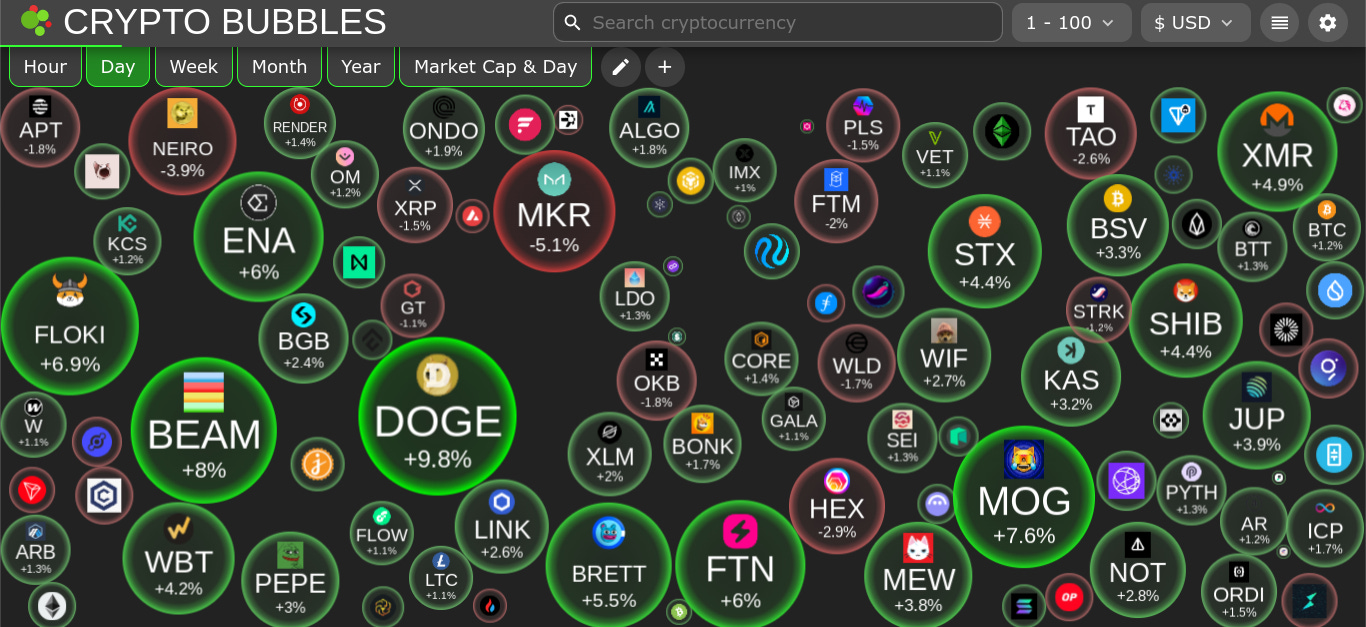Select the FTN bubble

[x=740, y=565]
